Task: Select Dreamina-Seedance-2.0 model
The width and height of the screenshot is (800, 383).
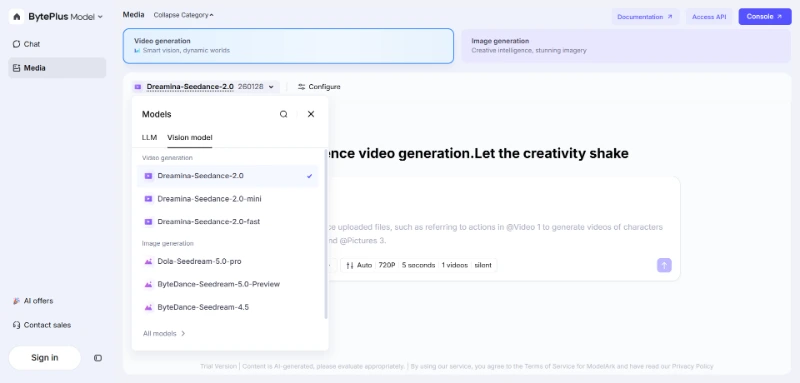Action: [228, 176]
